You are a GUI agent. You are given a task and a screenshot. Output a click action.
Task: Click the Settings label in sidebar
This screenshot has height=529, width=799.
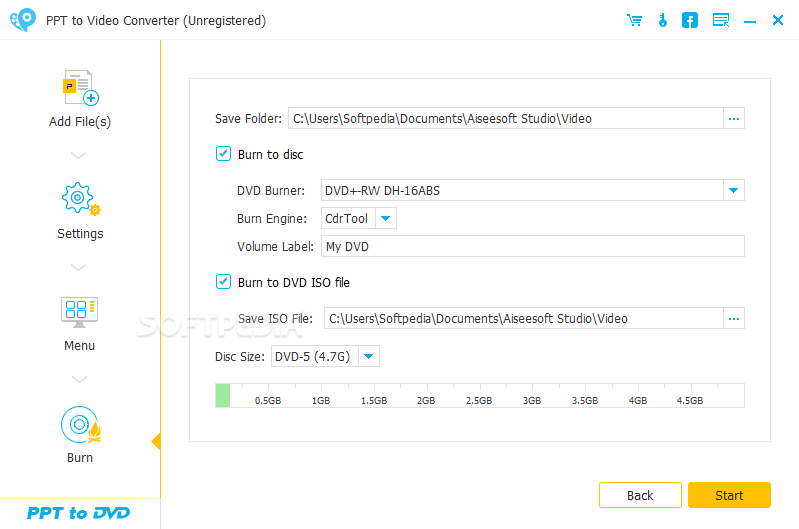(80, 233)
